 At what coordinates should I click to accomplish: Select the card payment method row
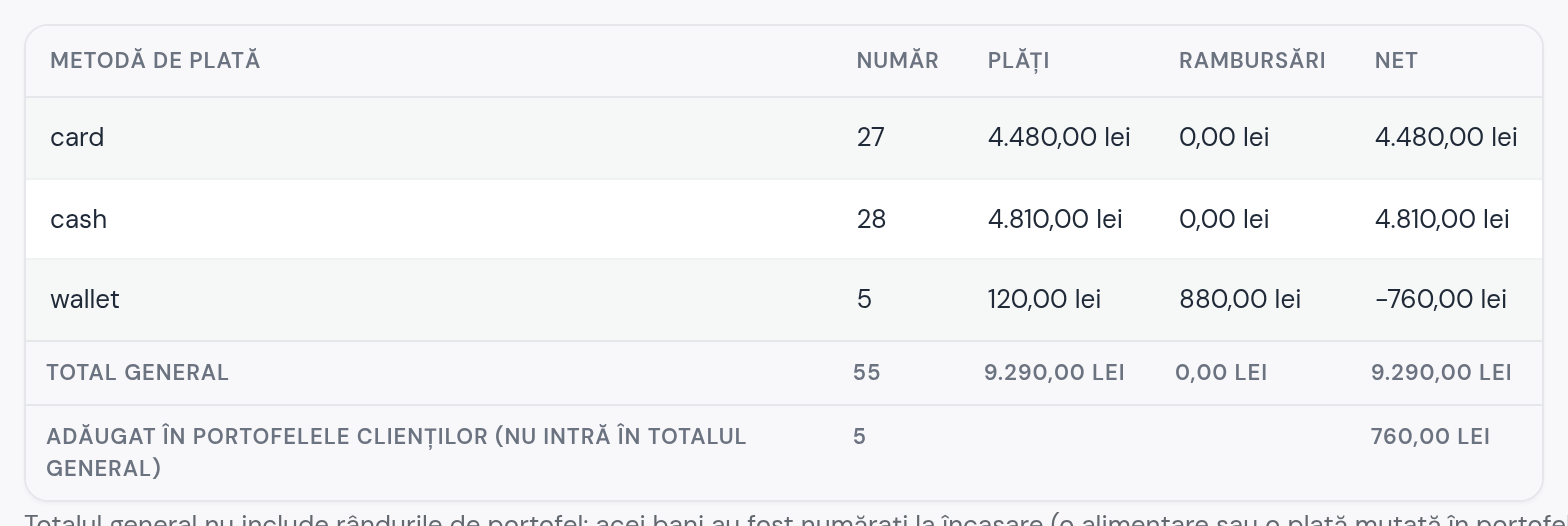pos(784,138)
